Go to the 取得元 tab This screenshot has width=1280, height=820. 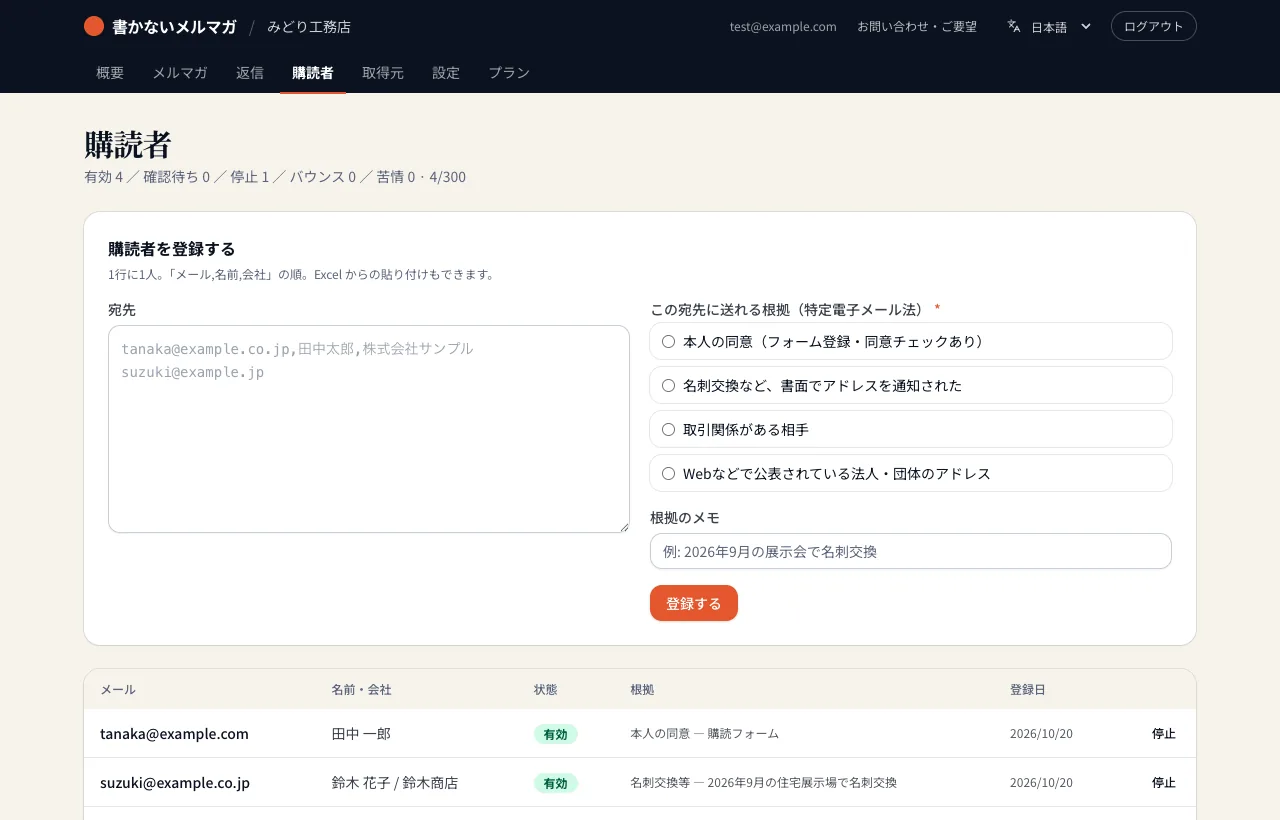[383, 72]
